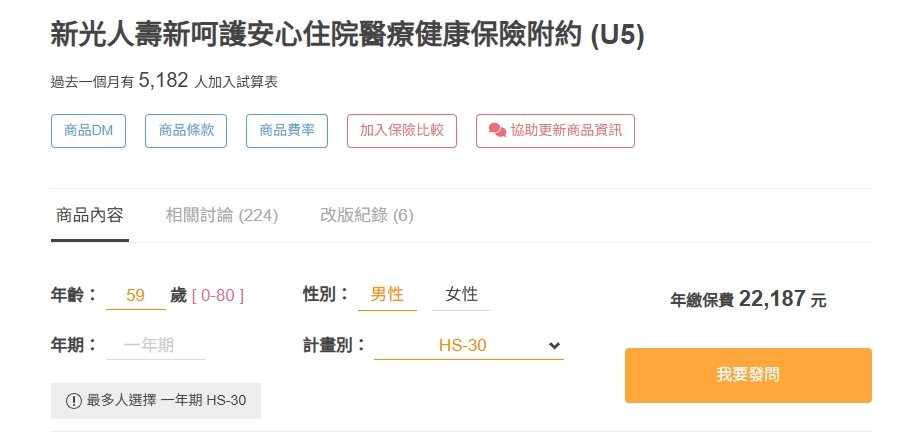The image size is (898, 436).
Task: Expand the 計畫別 HS-30 dropdown
Action: (468, 346)
